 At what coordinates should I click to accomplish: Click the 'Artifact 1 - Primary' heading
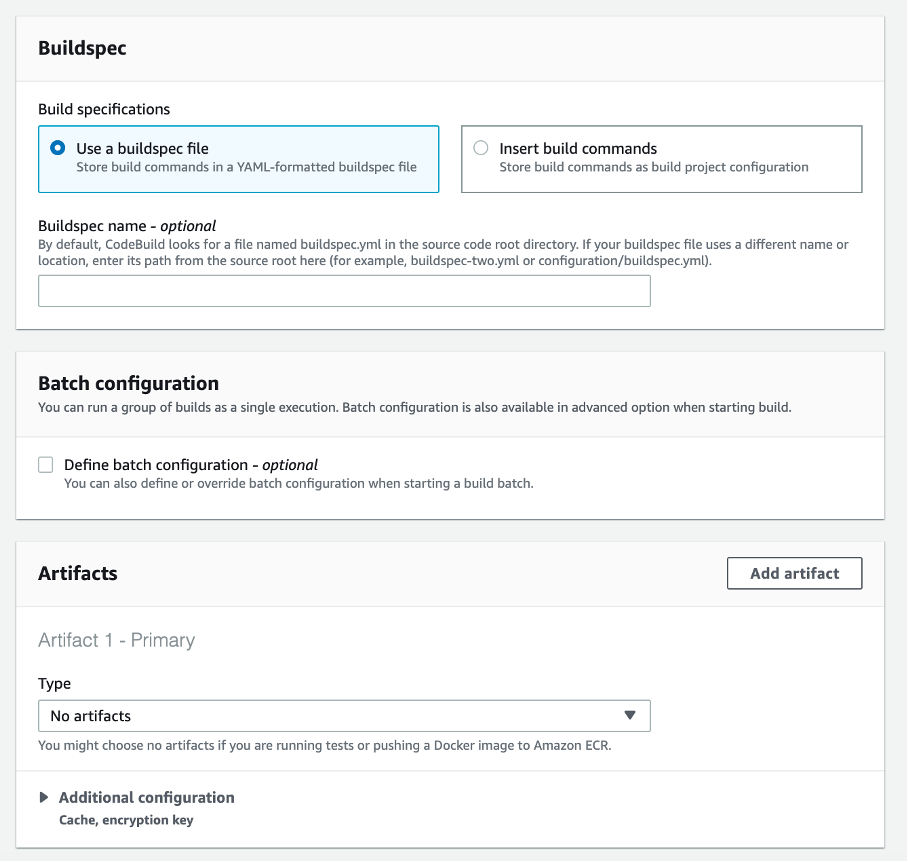(x=116, y=640)
